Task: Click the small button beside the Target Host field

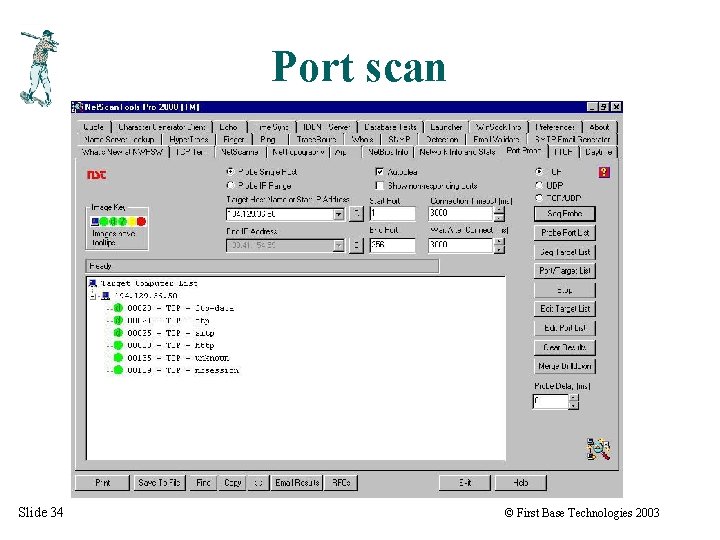Action: pos(356,214)
